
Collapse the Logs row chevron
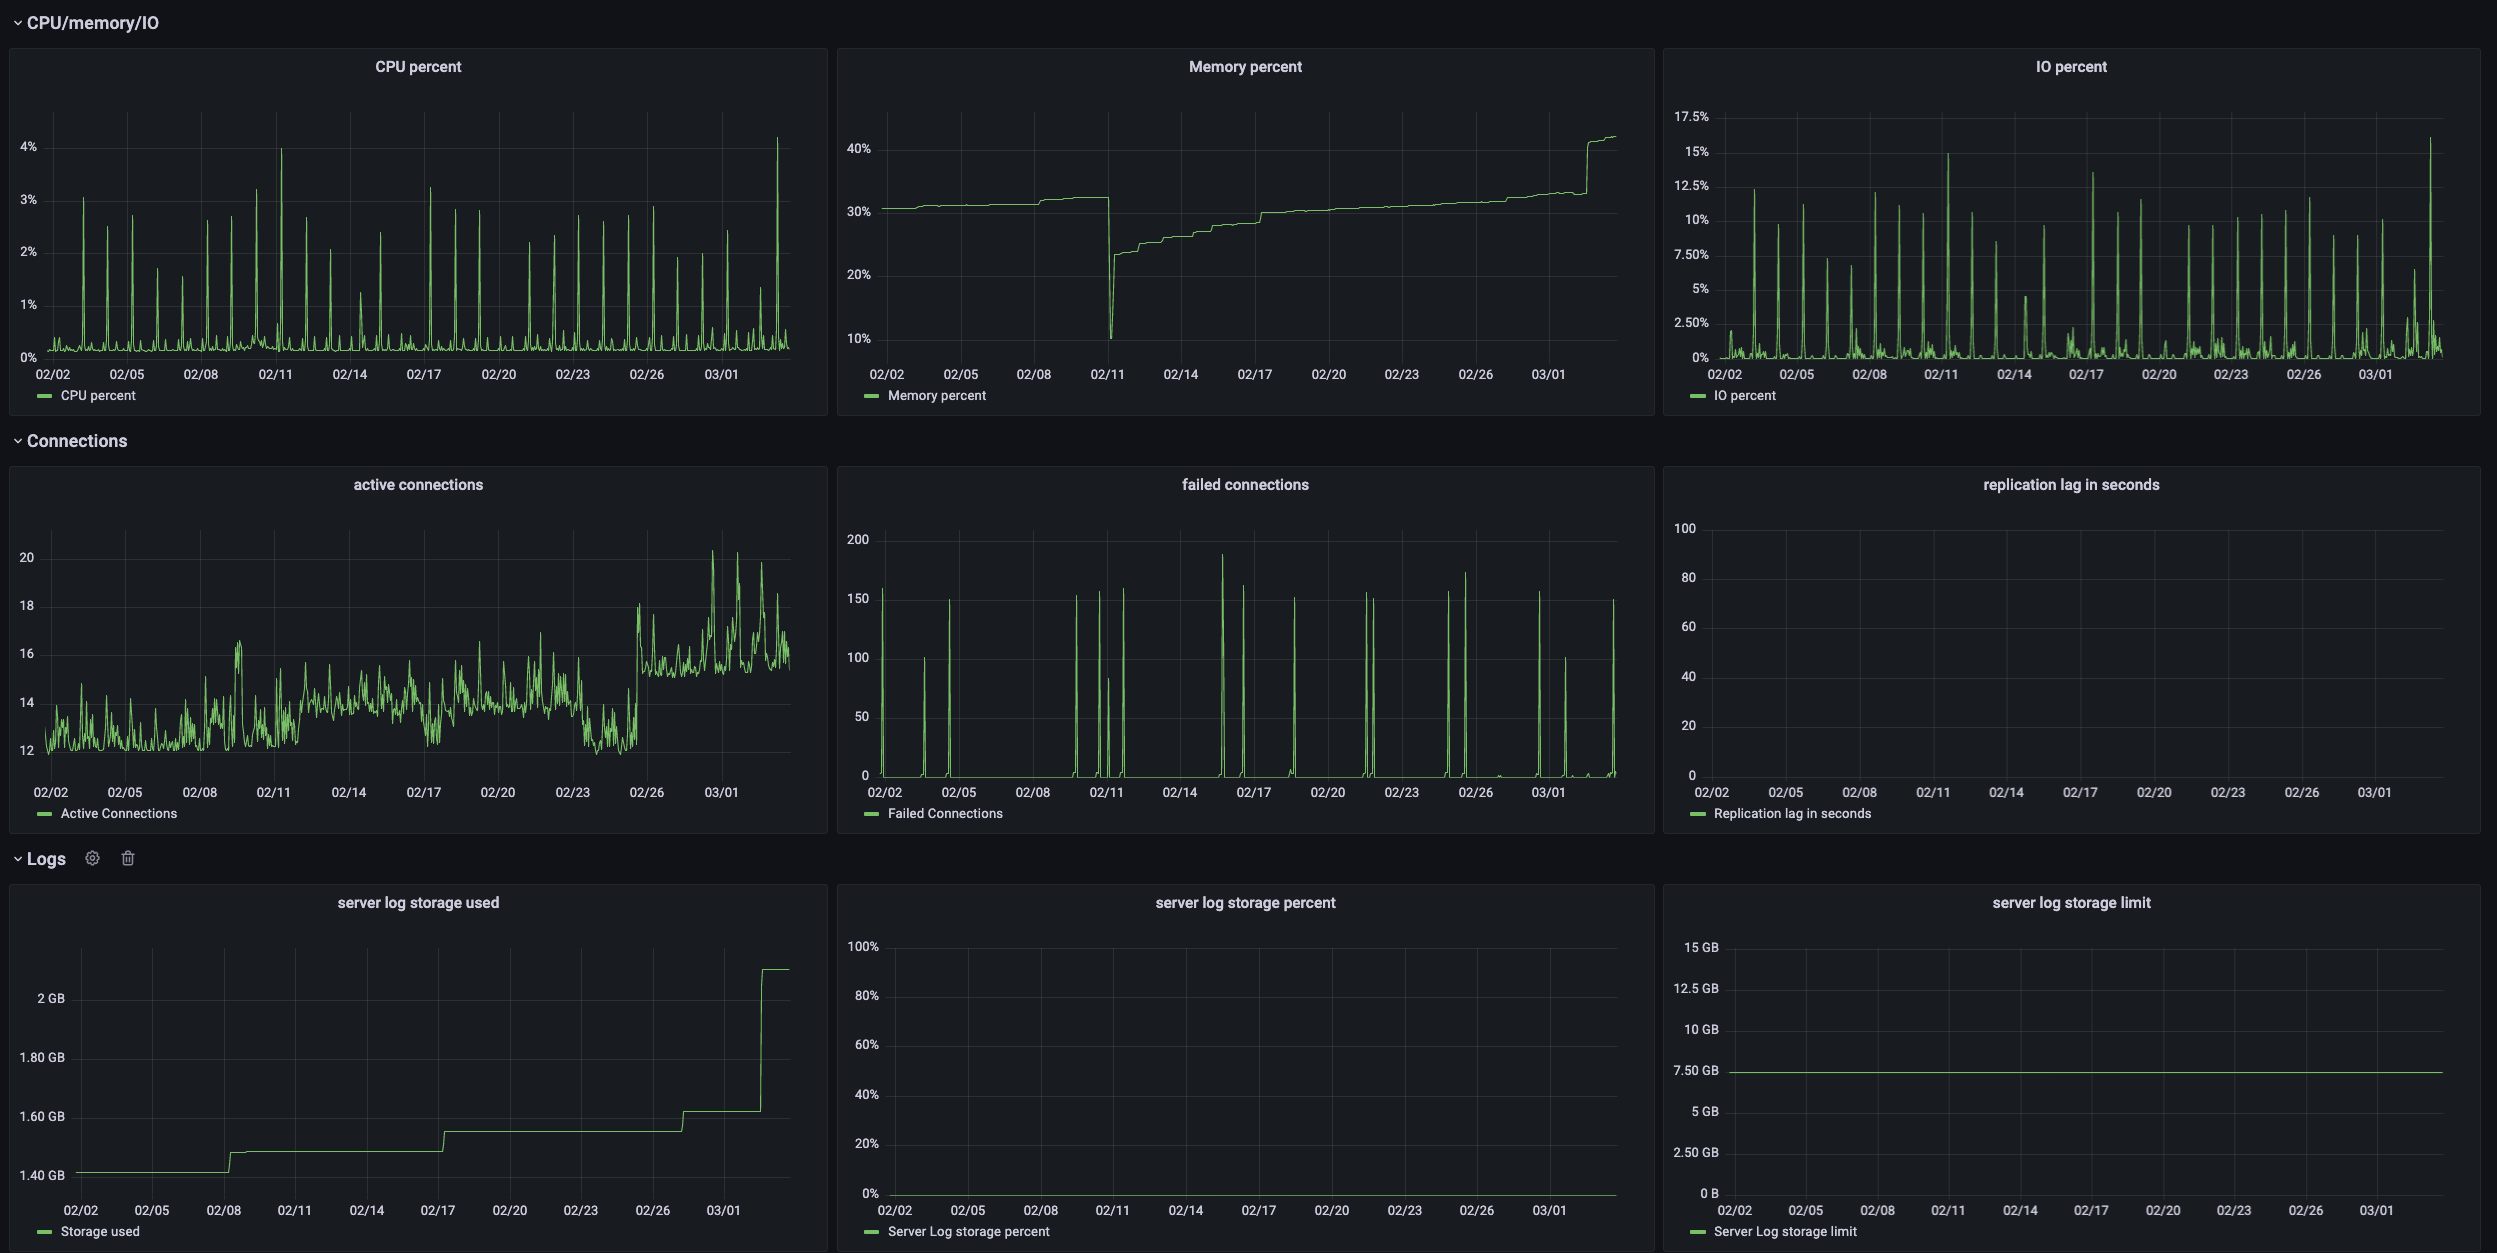(x=17, y=859)
